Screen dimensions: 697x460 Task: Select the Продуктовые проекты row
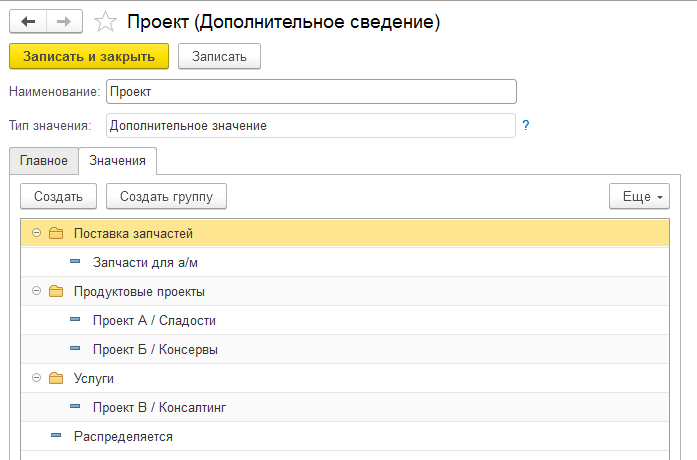[x=345, y=291]
